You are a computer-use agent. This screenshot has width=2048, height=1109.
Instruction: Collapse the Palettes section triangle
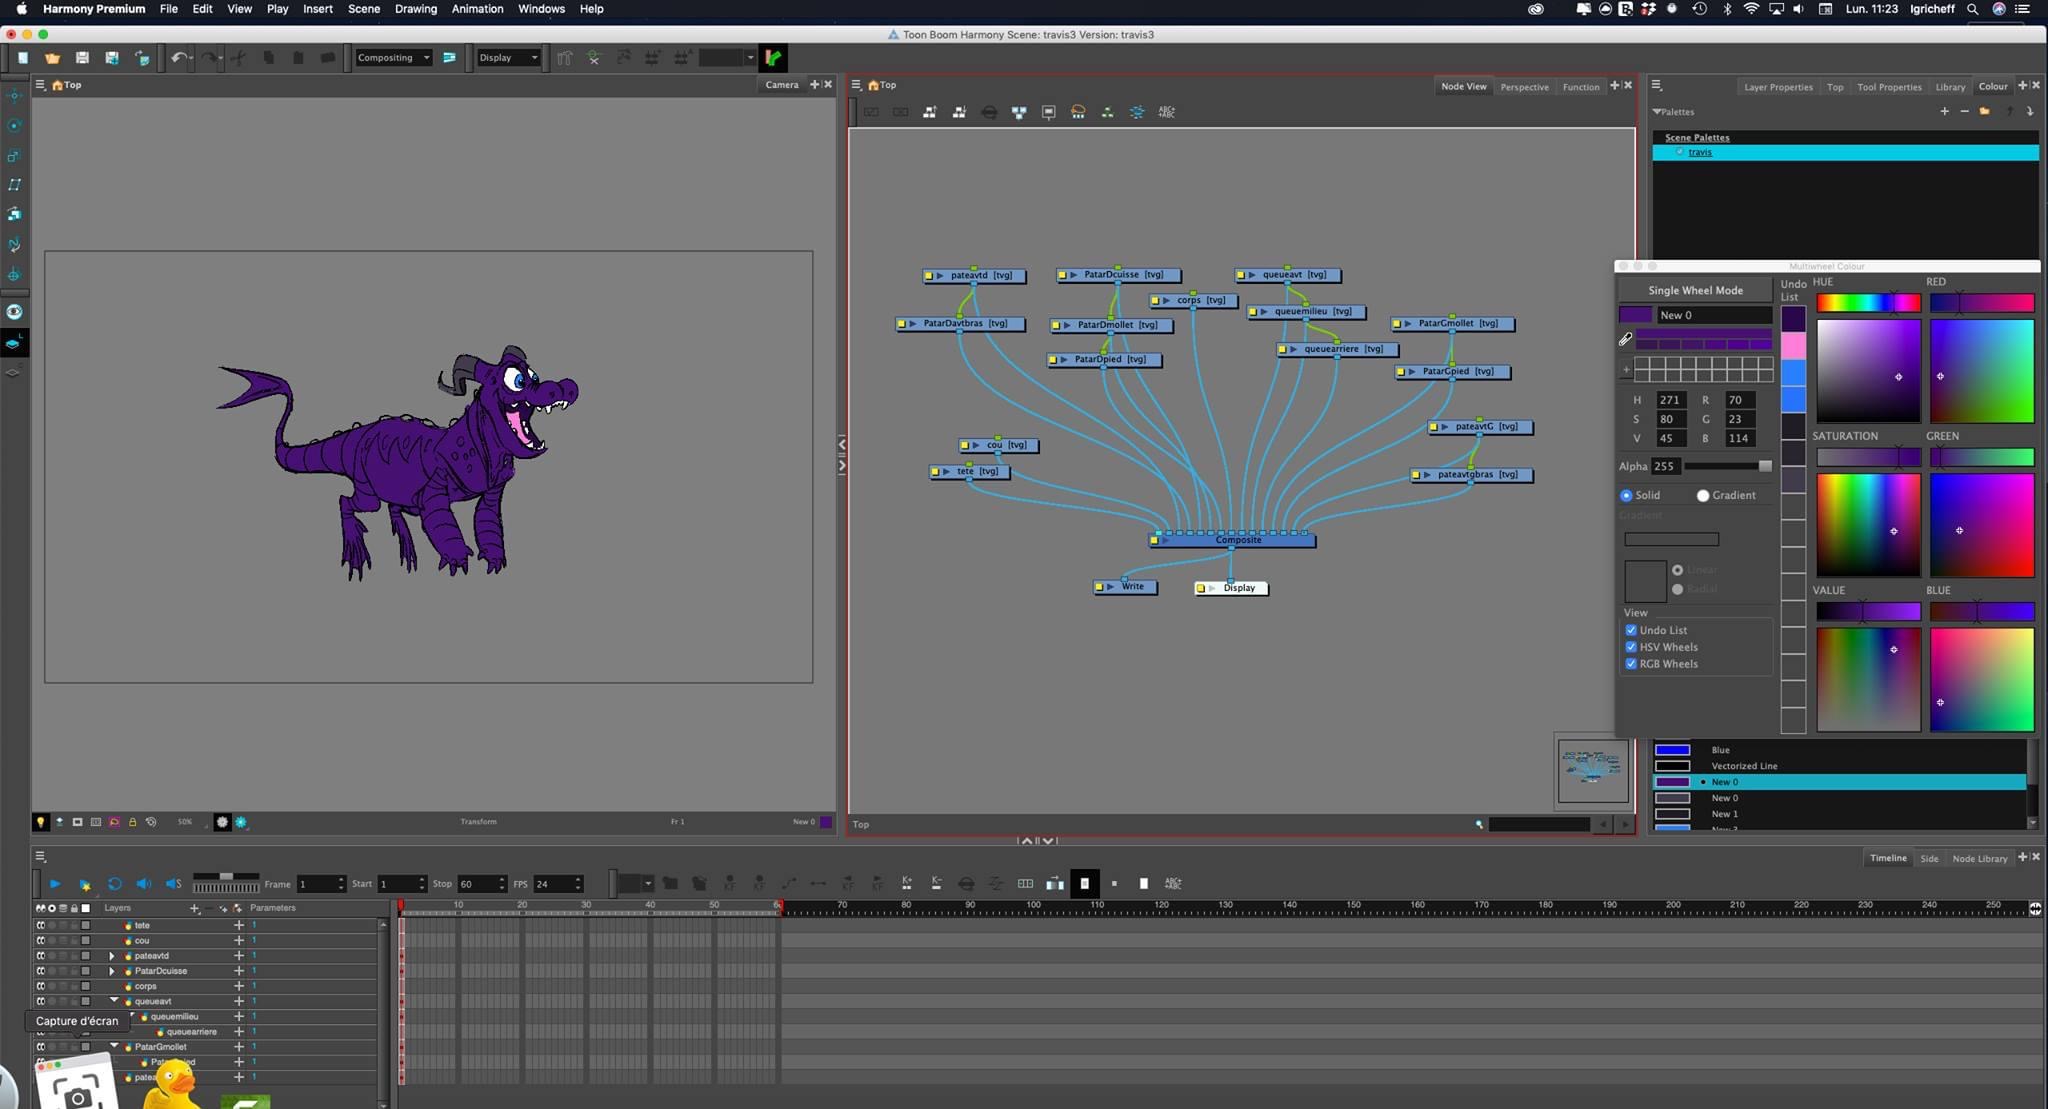(x=1657, y=112)
